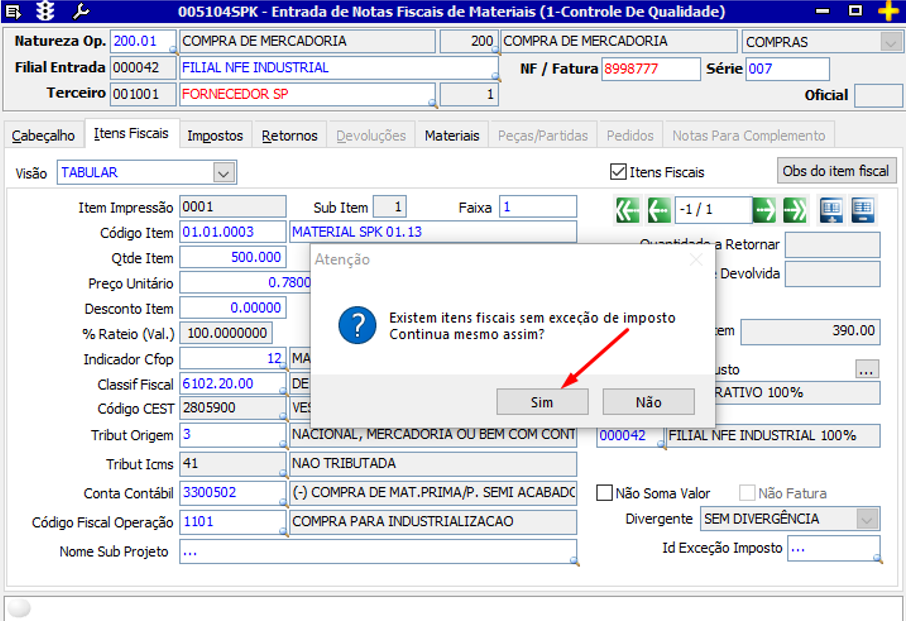
Task: Click the remove record icon with minus
Action: point(862,210)
